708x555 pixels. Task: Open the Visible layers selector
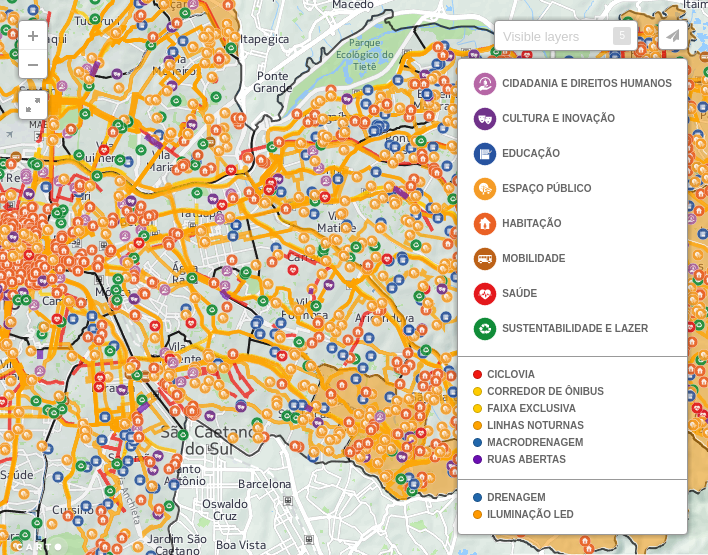point(566,36)
